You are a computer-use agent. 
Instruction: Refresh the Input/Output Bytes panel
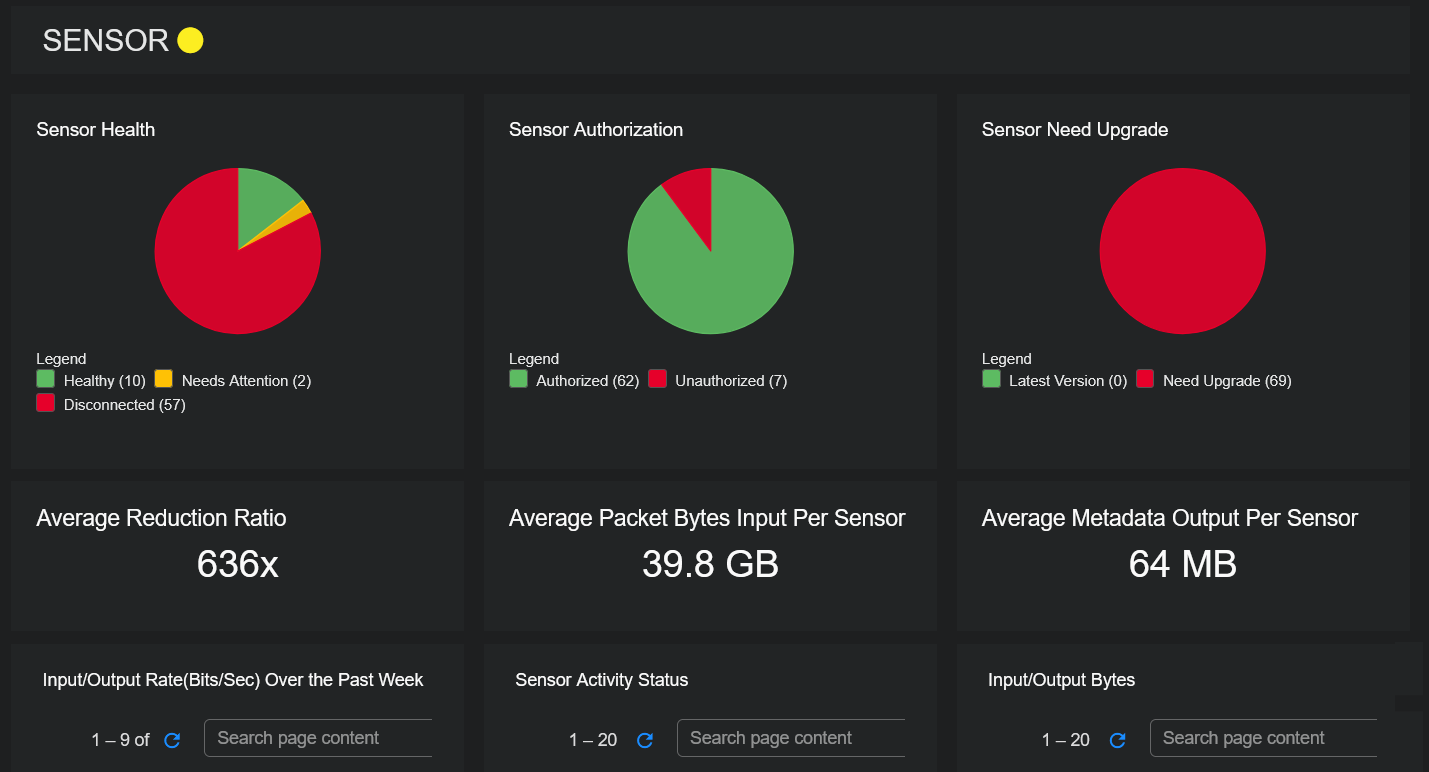point(1118,740)
